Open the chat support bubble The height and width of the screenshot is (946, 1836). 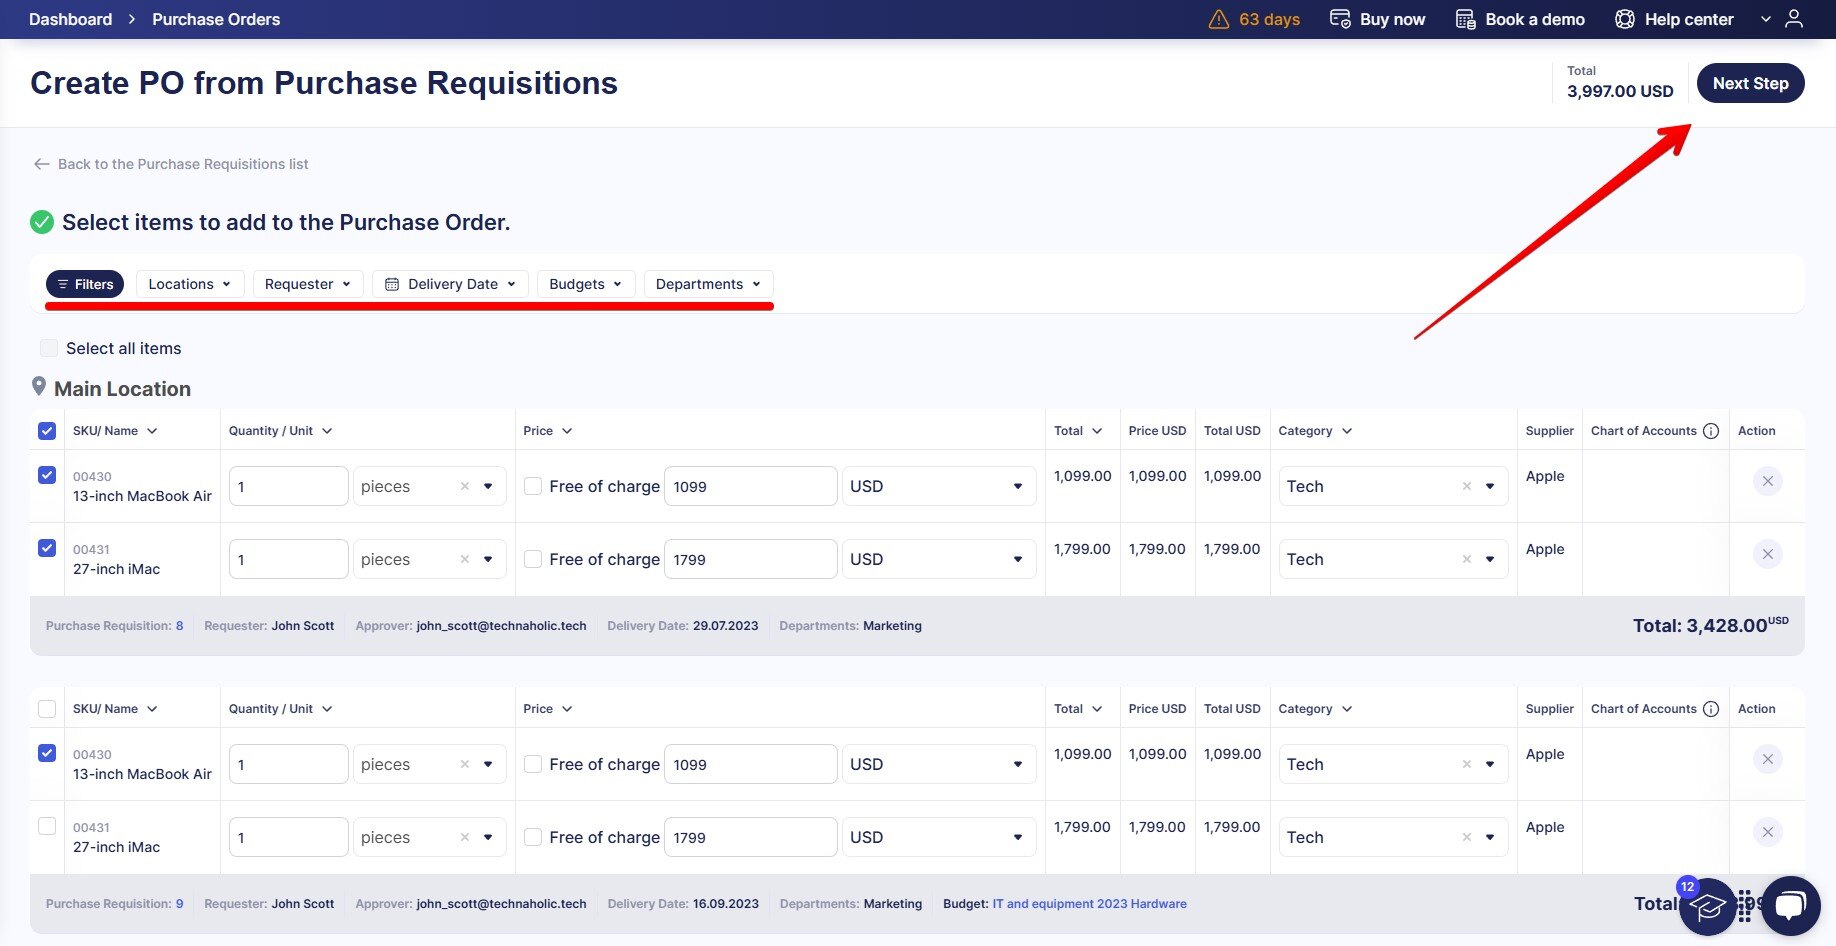[1791, 905]
